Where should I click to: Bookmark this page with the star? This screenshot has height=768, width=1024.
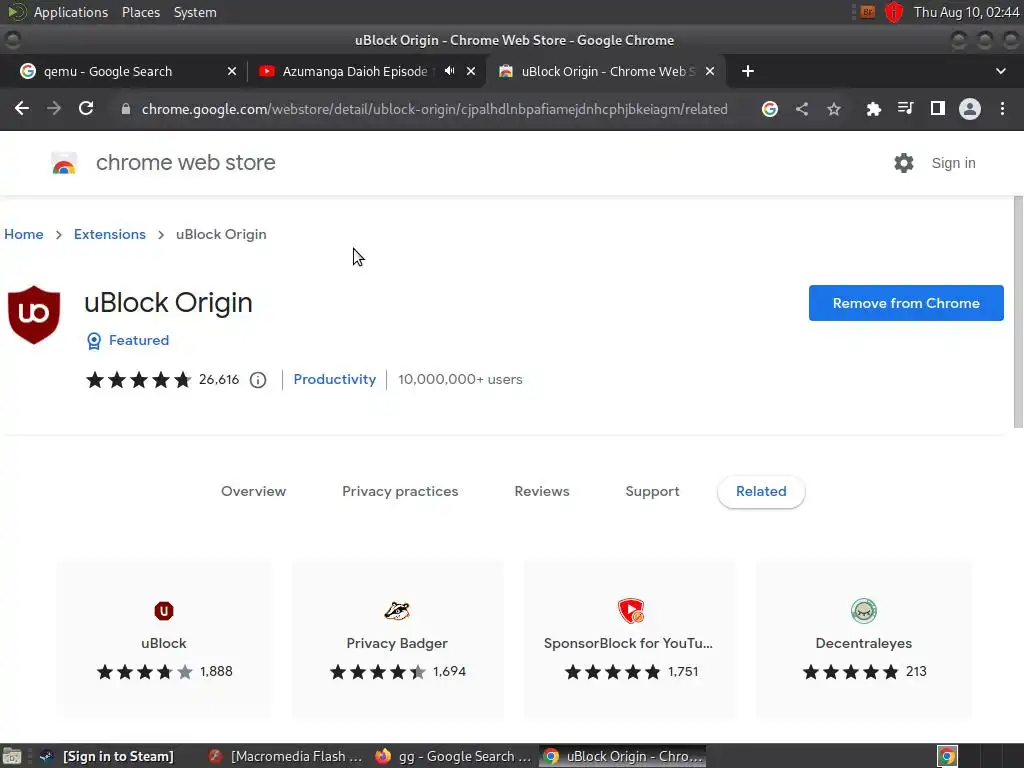click(834, 109)
